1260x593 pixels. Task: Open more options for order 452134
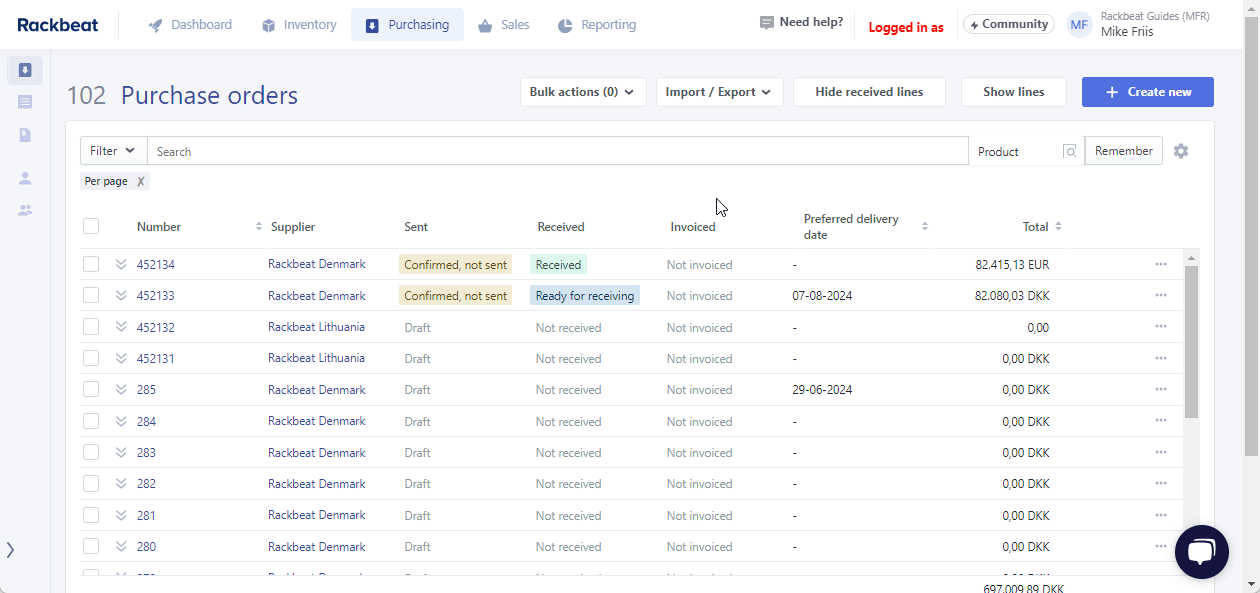coord(1160,264)
